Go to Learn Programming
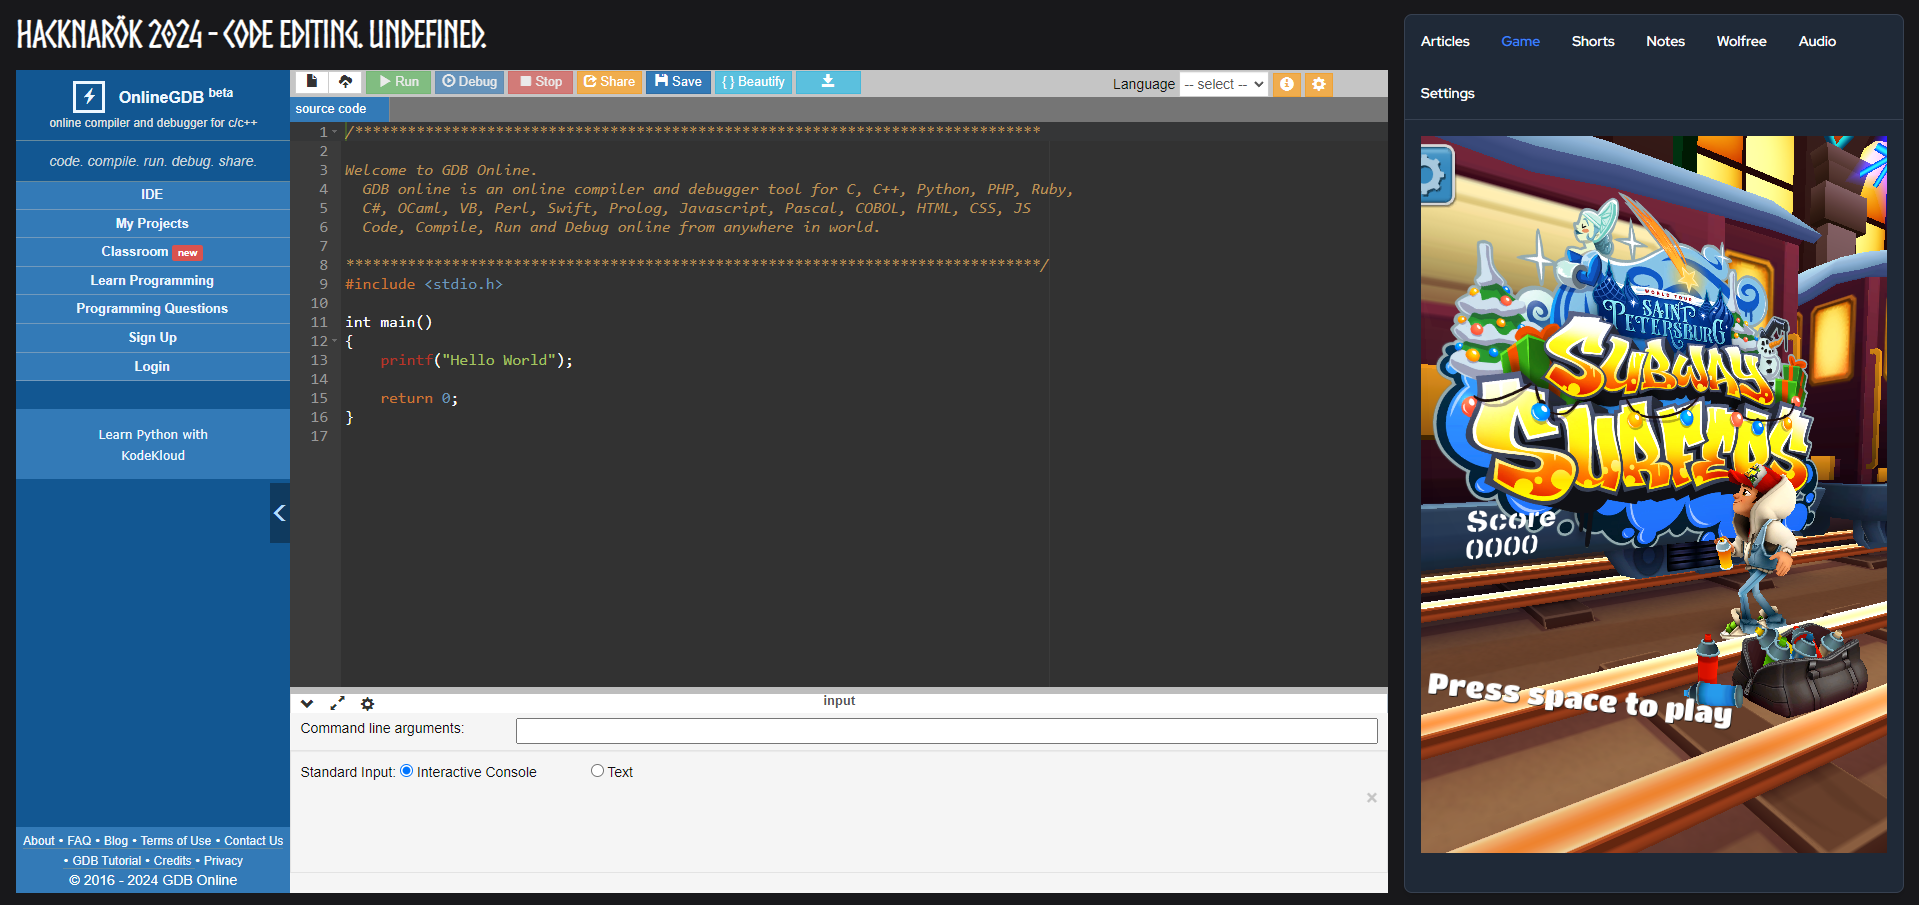The image size is (1919, 905). [x=152, y=281]
